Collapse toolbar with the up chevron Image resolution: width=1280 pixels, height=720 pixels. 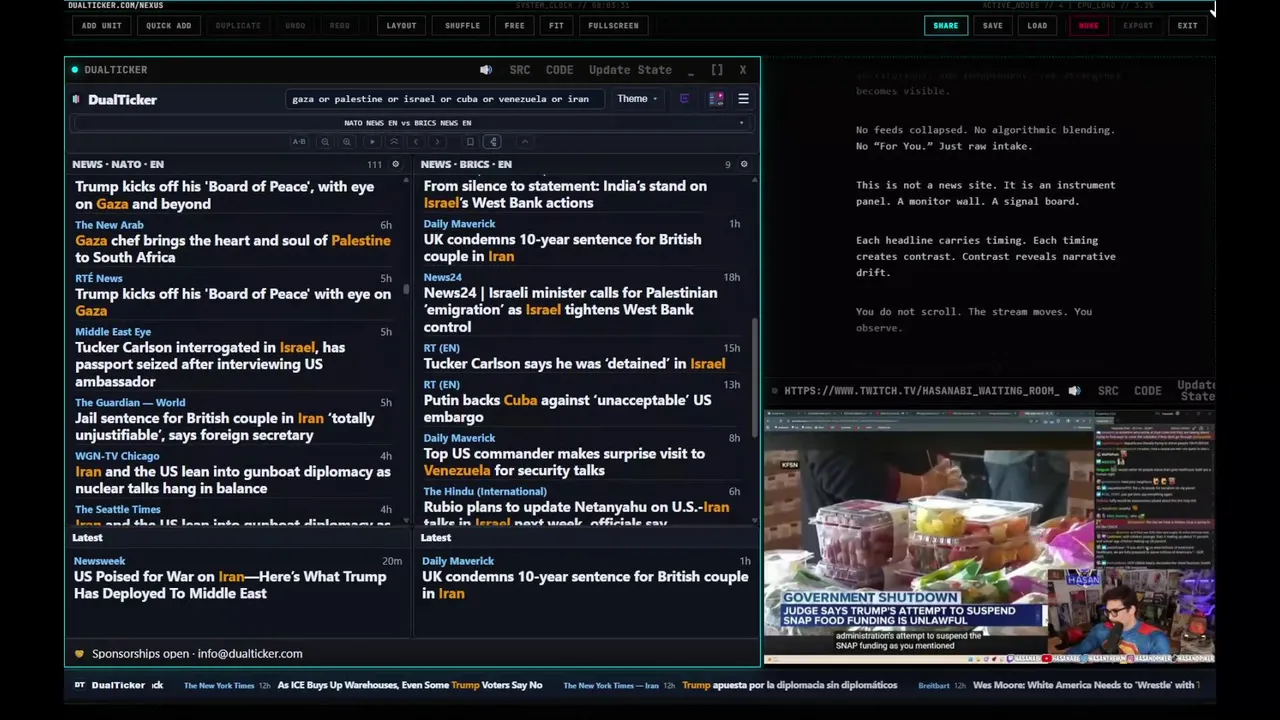524,142
